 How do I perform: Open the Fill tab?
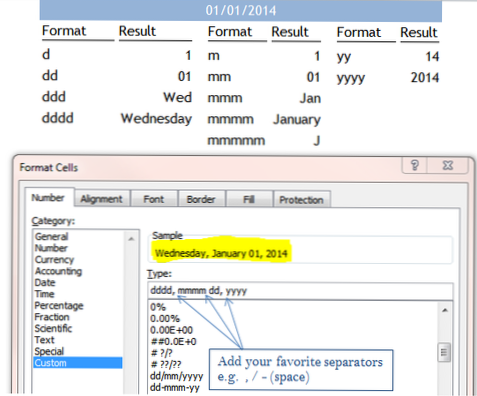coord(249,199)
